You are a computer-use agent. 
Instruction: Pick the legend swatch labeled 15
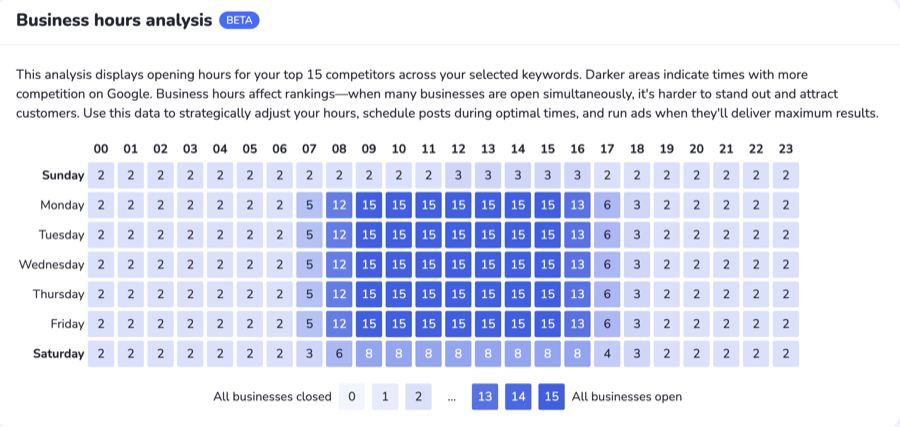pyautogui.click(x=552, y=397)
